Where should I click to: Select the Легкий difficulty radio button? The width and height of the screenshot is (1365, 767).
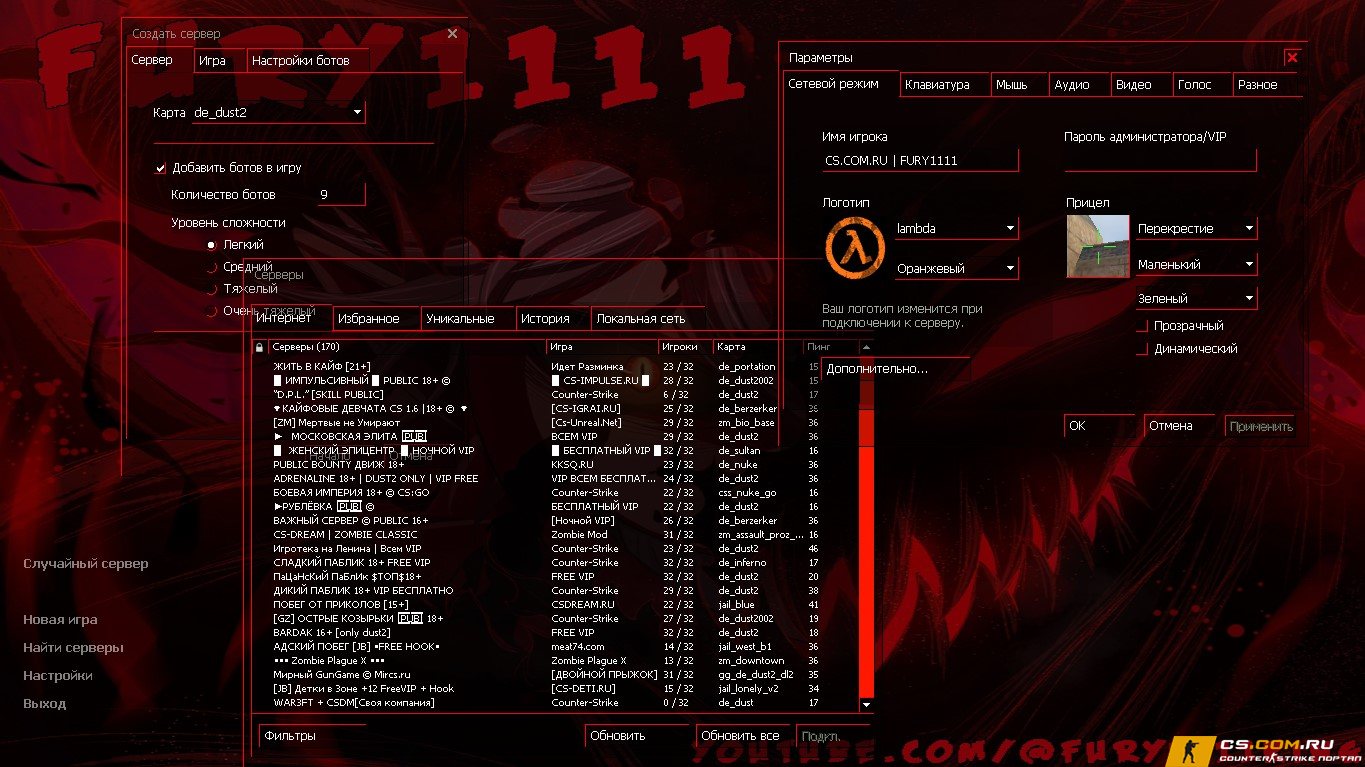[211, 245]
